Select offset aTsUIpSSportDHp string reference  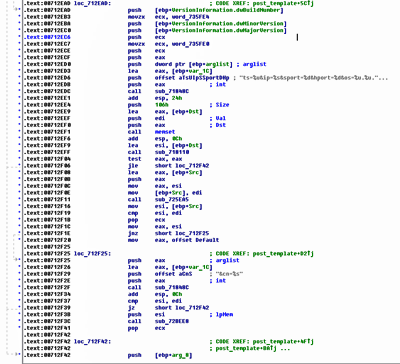(x=192, y=78)
